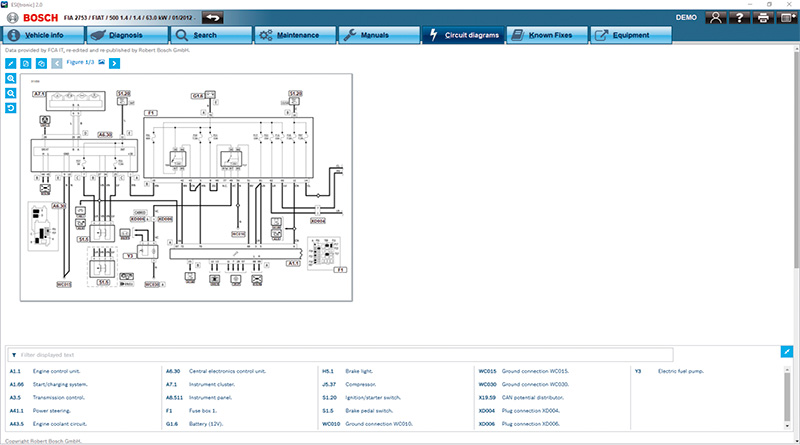
Task: Select legend entry A41.1 Power steering
Action: 40,411
